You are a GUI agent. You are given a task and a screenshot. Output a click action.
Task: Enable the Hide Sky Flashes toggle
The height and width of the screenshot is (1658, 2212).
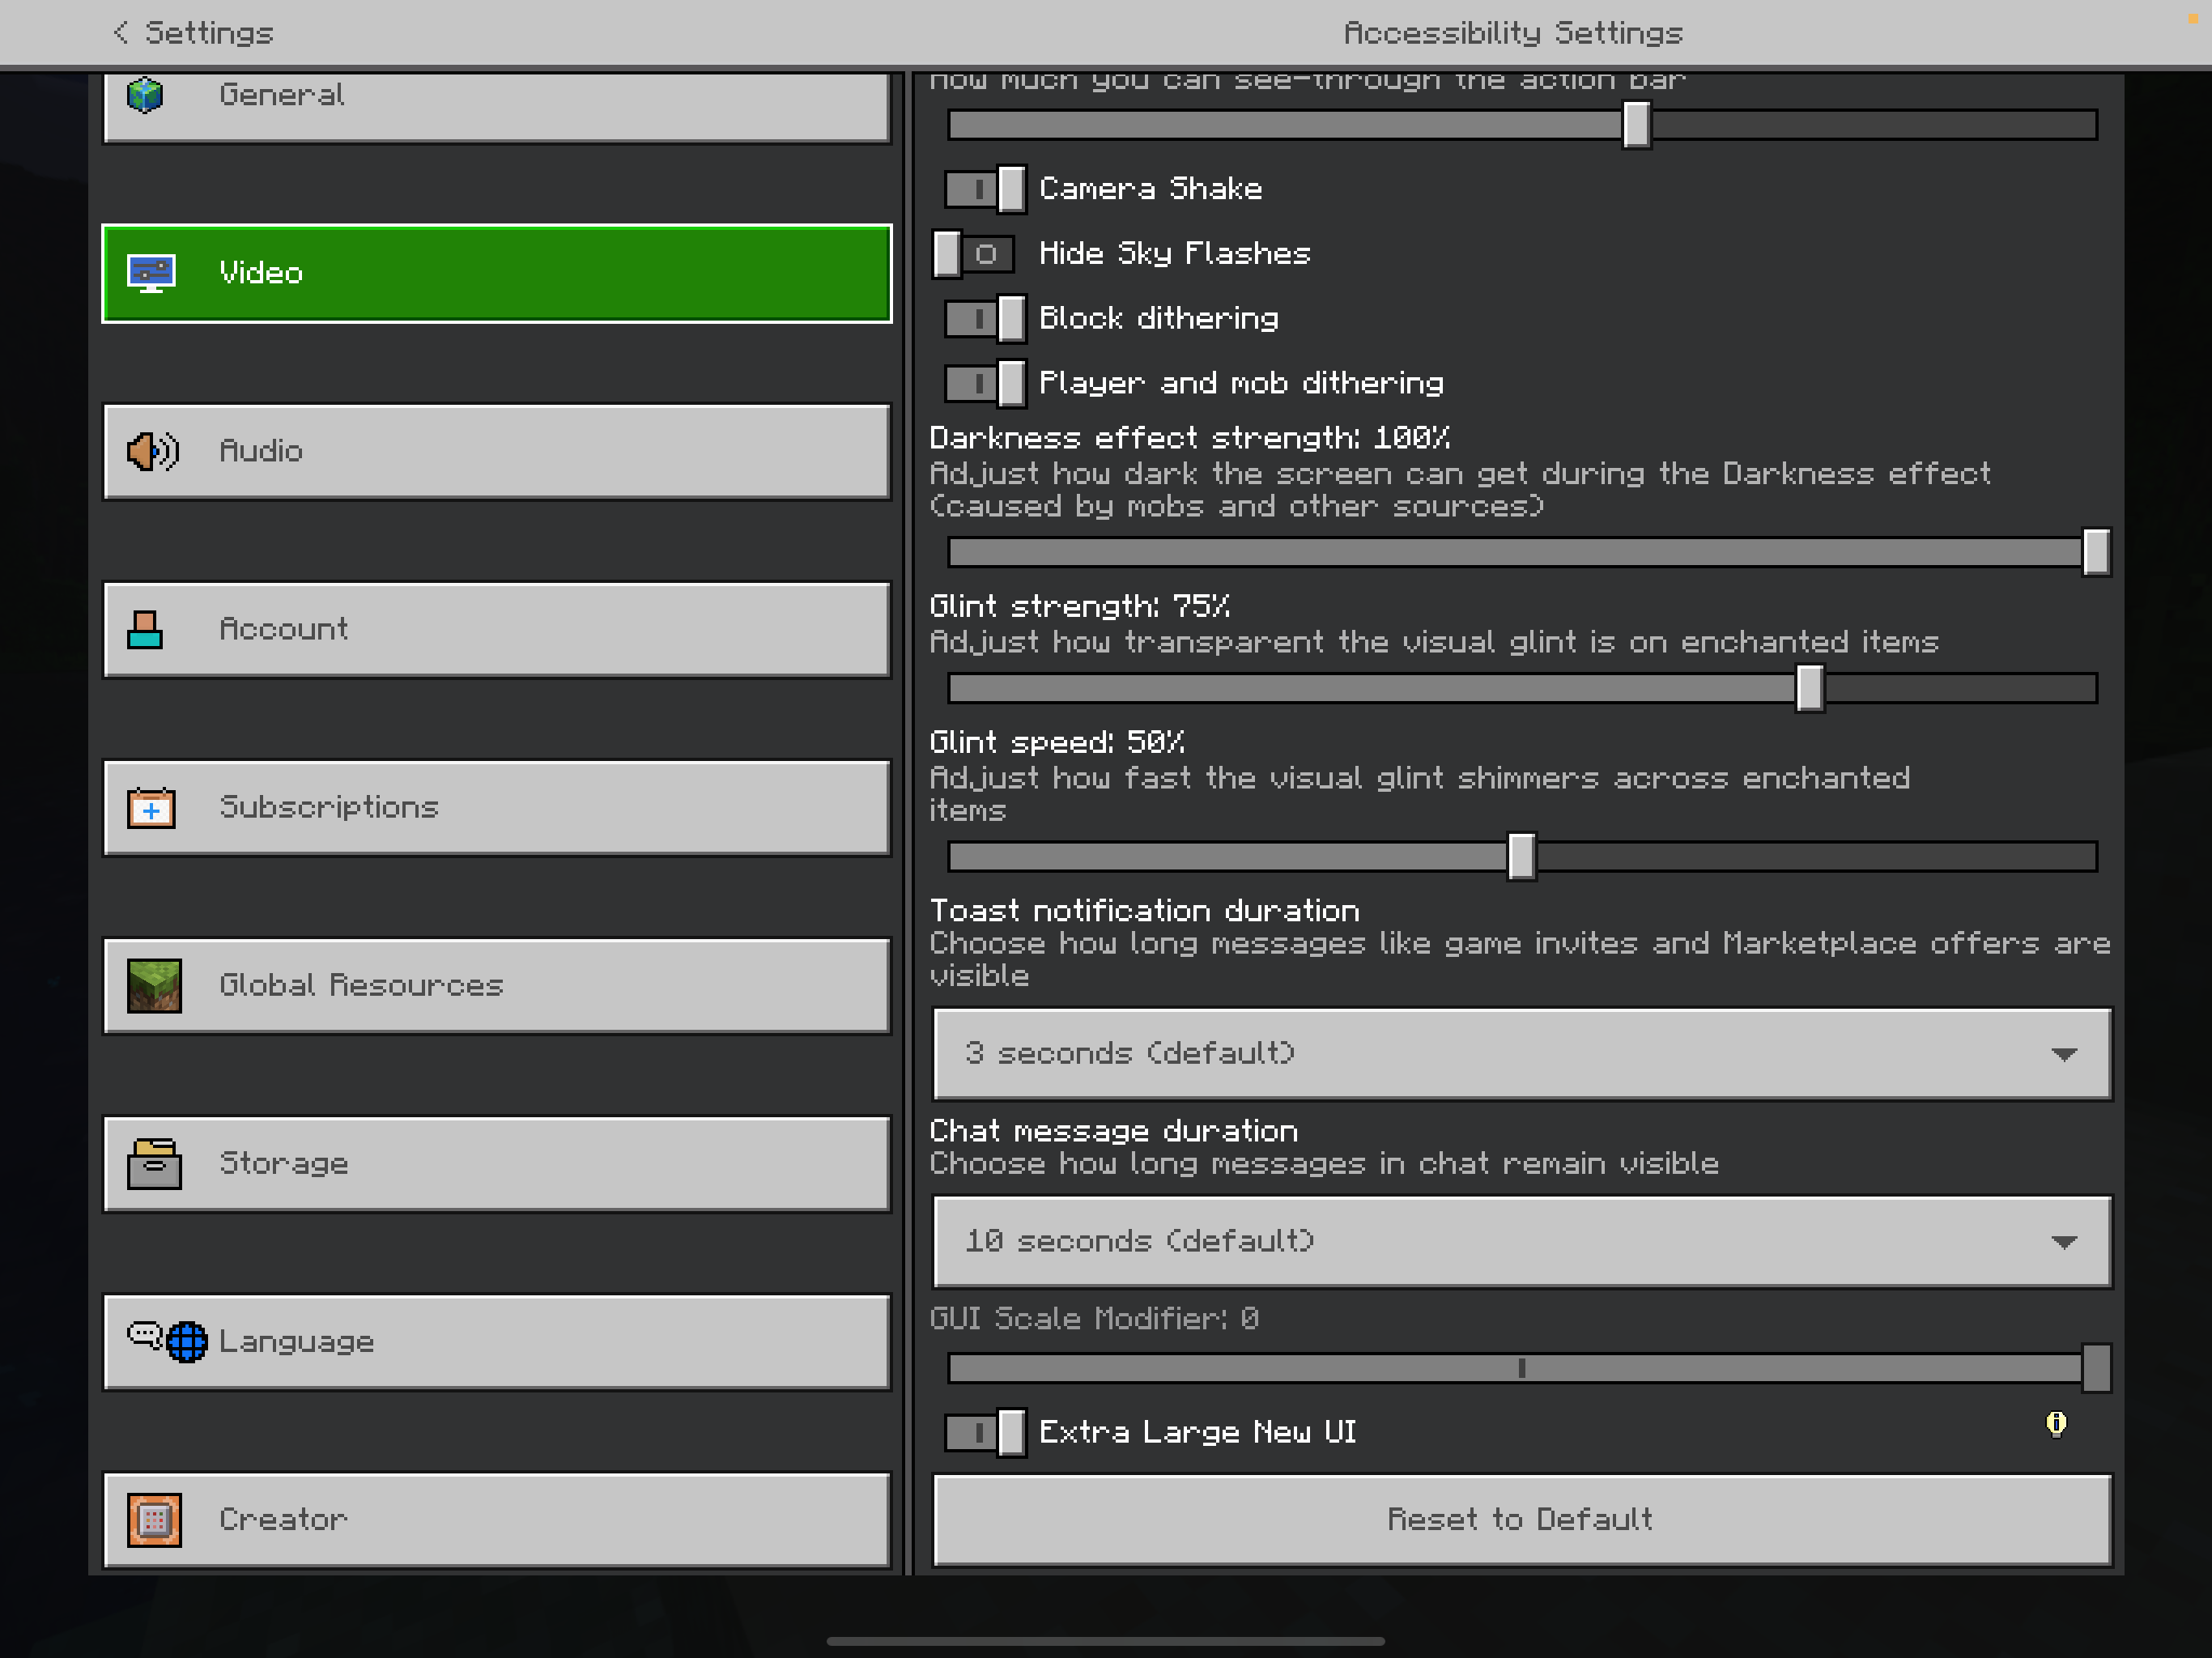[x=972, y=254]
